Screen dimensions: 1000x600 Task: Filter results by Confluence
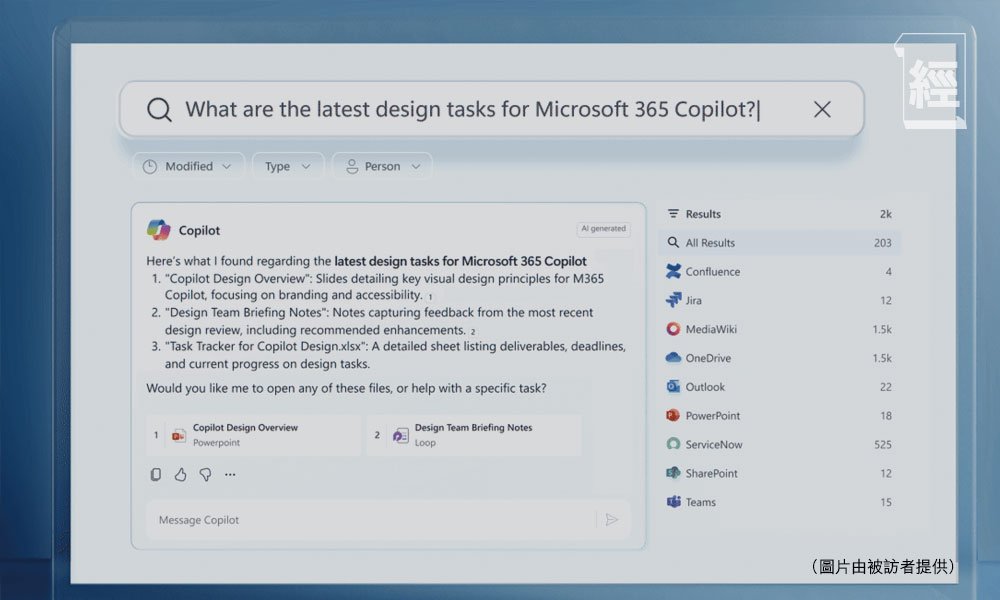click(779, 272)
